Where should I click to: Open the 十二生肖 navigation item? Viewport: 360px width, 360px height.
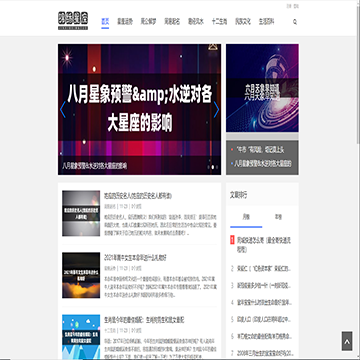pos(219,22)
